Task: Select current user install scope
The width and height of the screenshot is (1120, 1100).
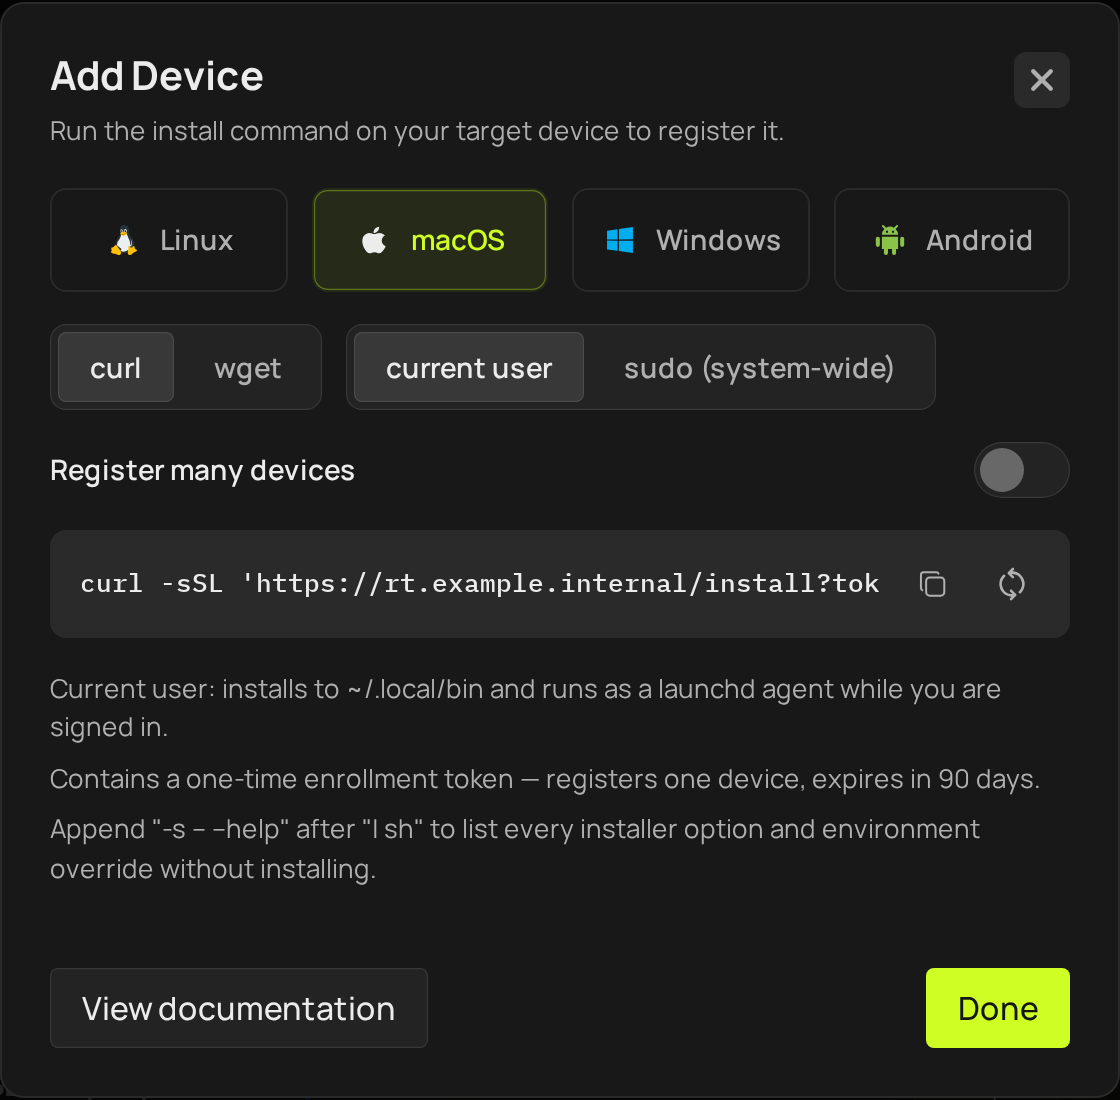Action: tap(469, 368)
